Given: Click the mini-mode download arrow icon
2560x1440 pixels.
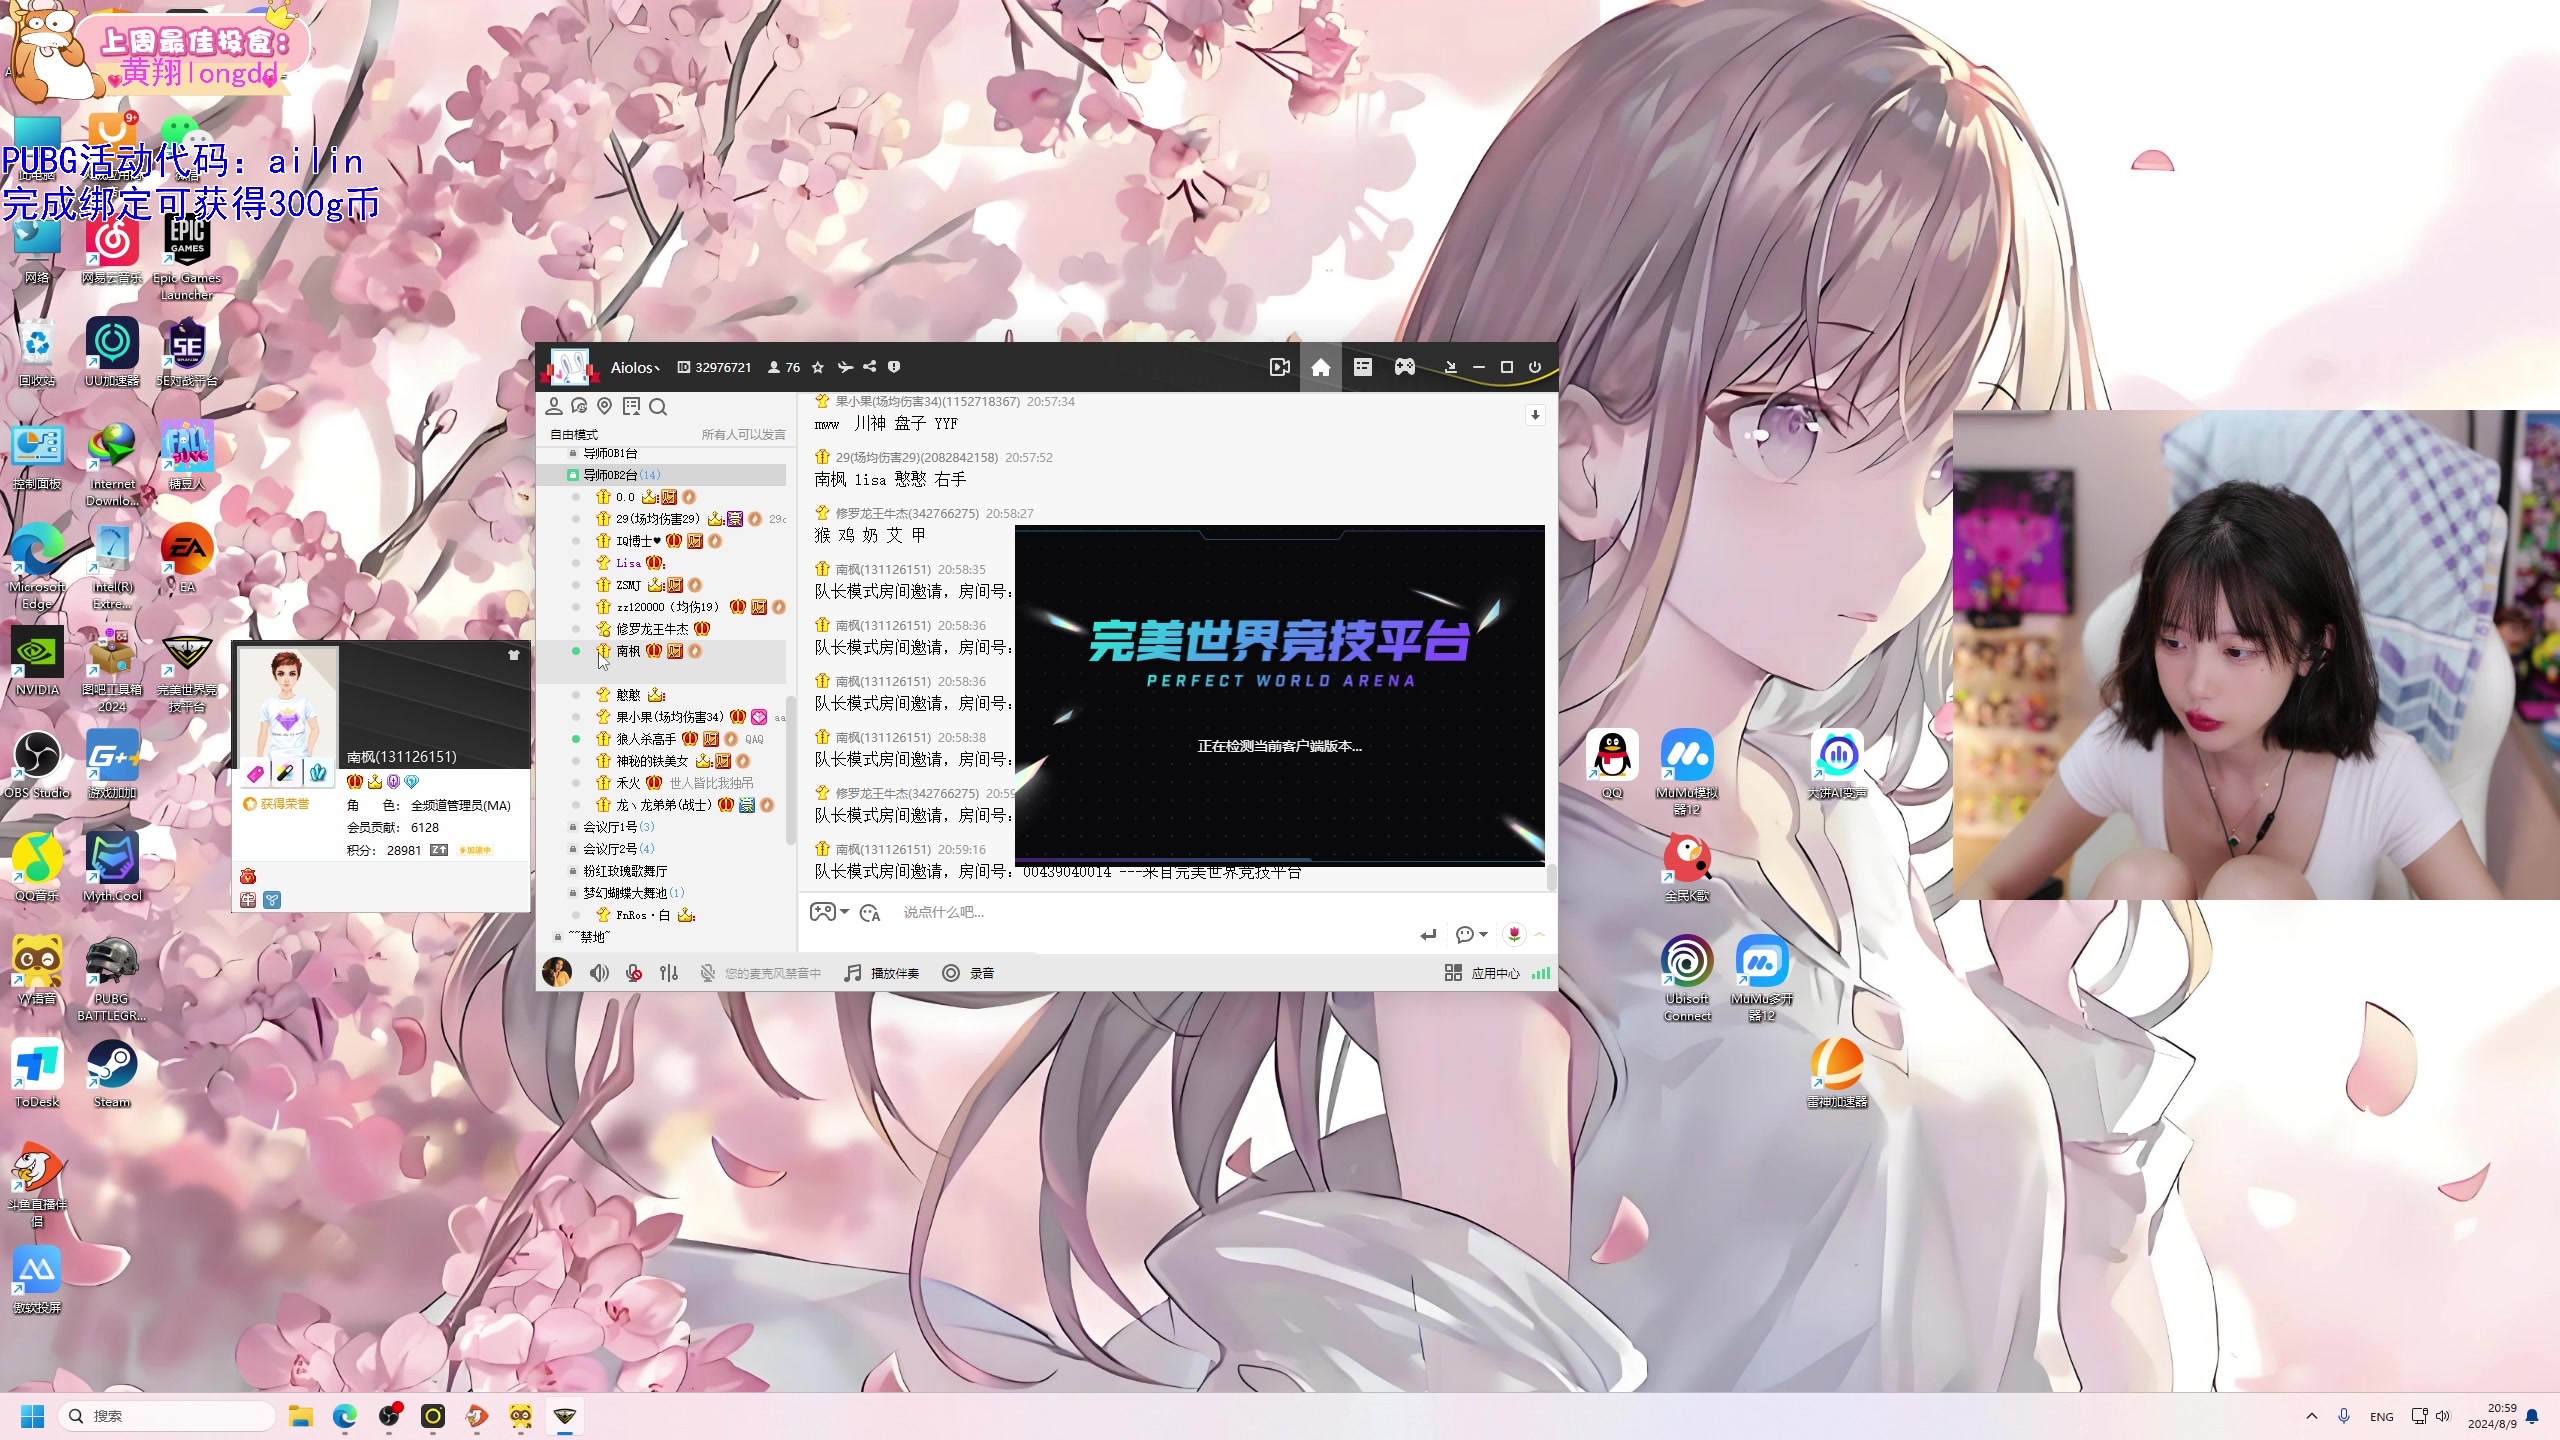Looking at the screenshot, I should point(1450,367).
